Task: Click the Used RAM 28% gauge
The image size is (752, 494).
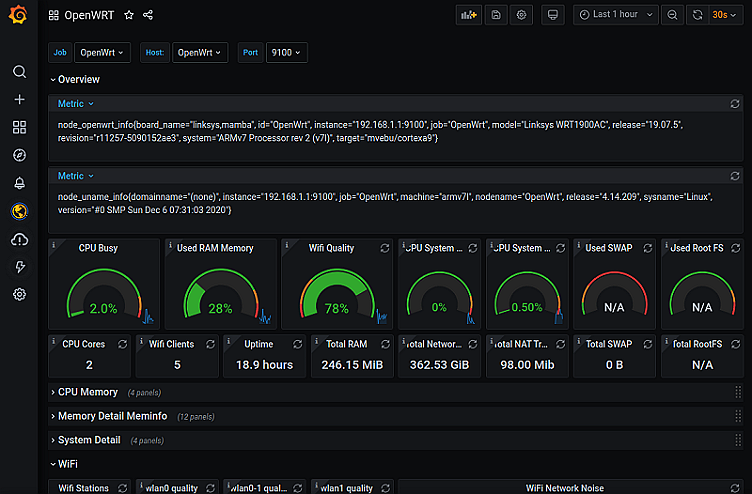Action: tap(221, 294)
